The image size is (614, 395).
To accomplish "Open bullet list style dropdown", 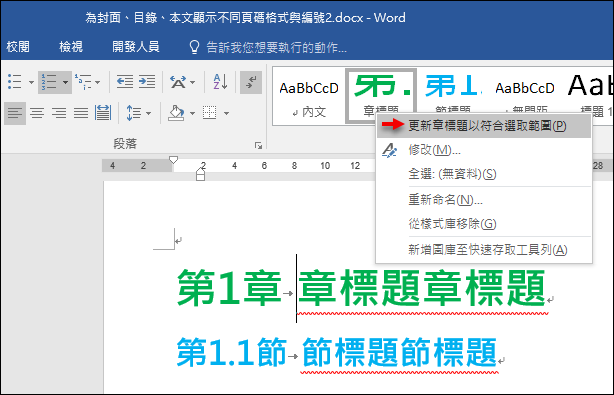I will point(31,82).
